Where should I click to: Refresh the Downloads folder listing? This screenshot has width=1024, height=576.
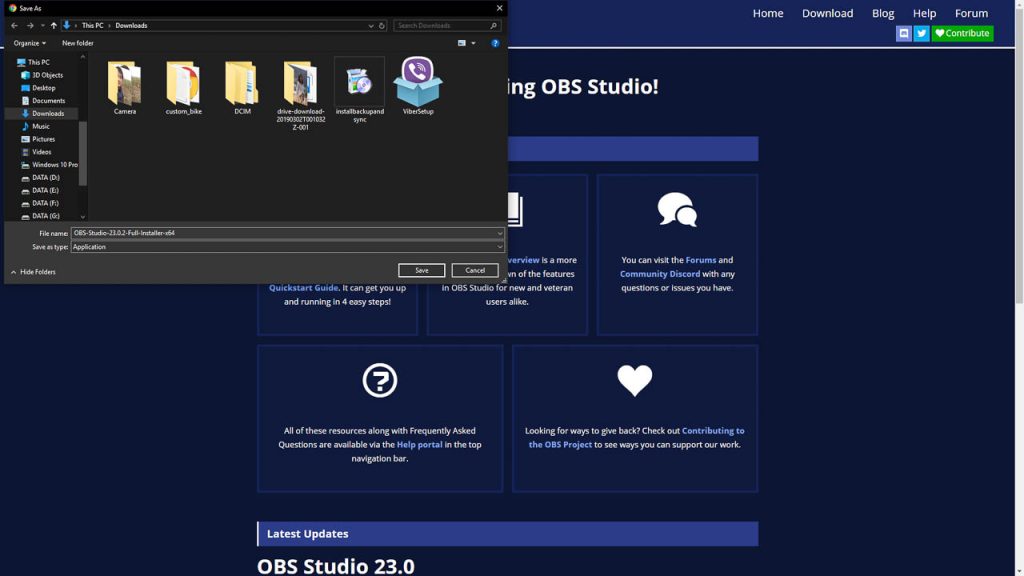click(x=382, y=25)
